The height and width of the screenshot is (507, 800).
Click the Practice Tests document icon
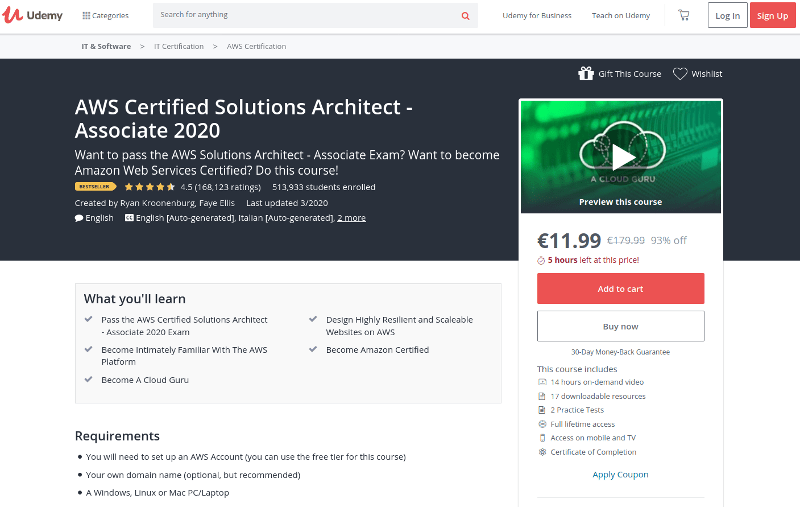542,410
